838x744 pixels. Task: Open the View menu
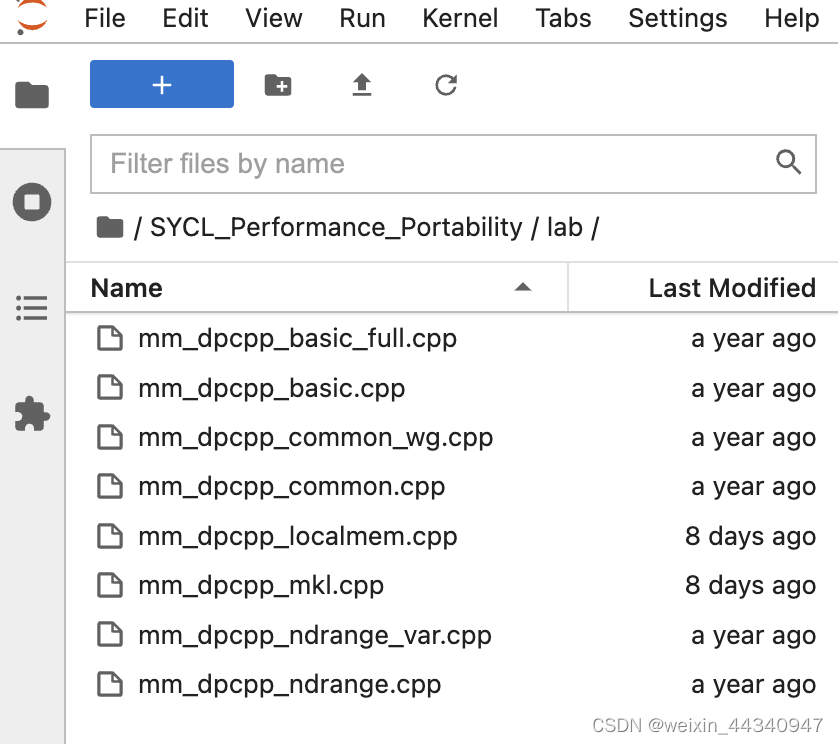[x=274, y=19]
